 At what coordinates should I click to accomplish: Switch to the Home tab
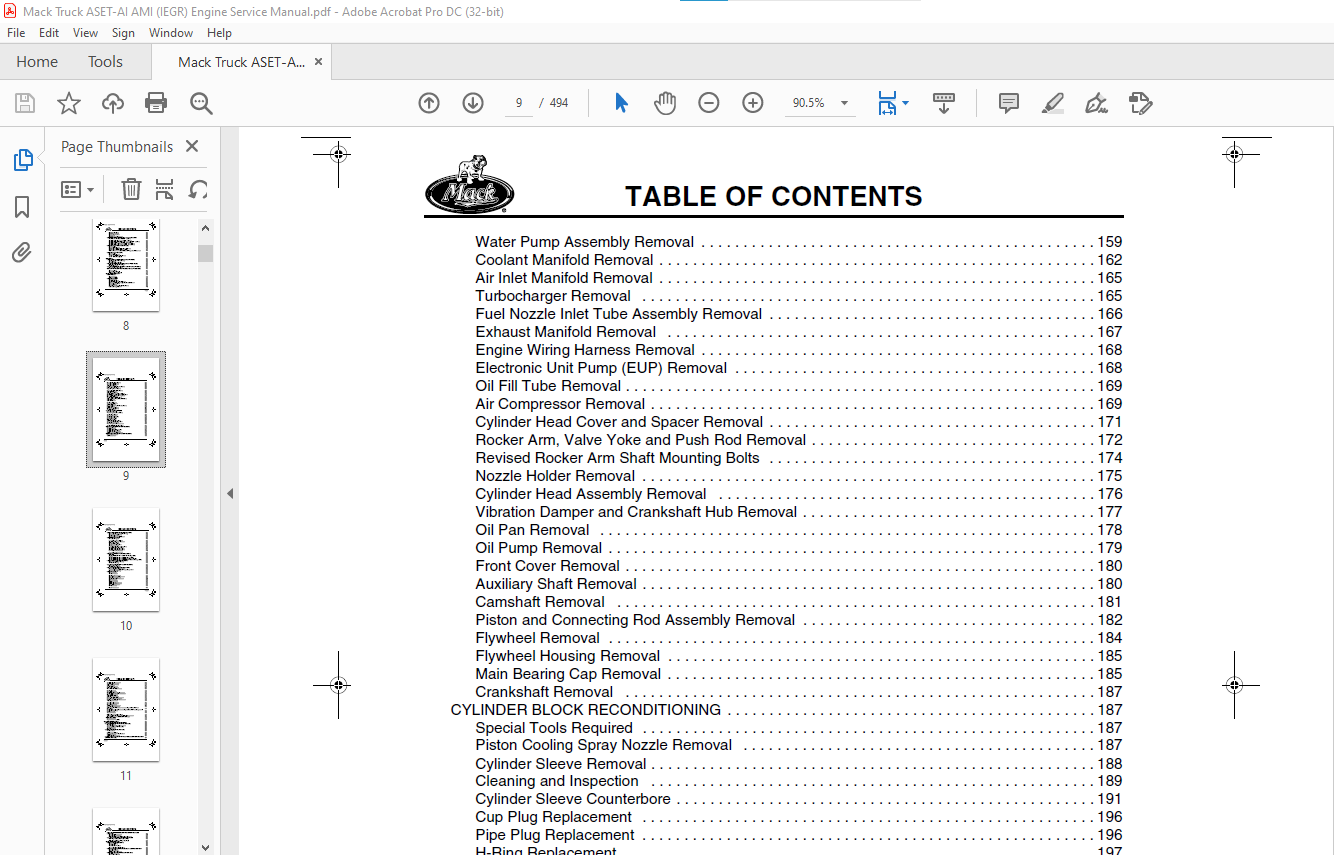[x=37, y=62]
